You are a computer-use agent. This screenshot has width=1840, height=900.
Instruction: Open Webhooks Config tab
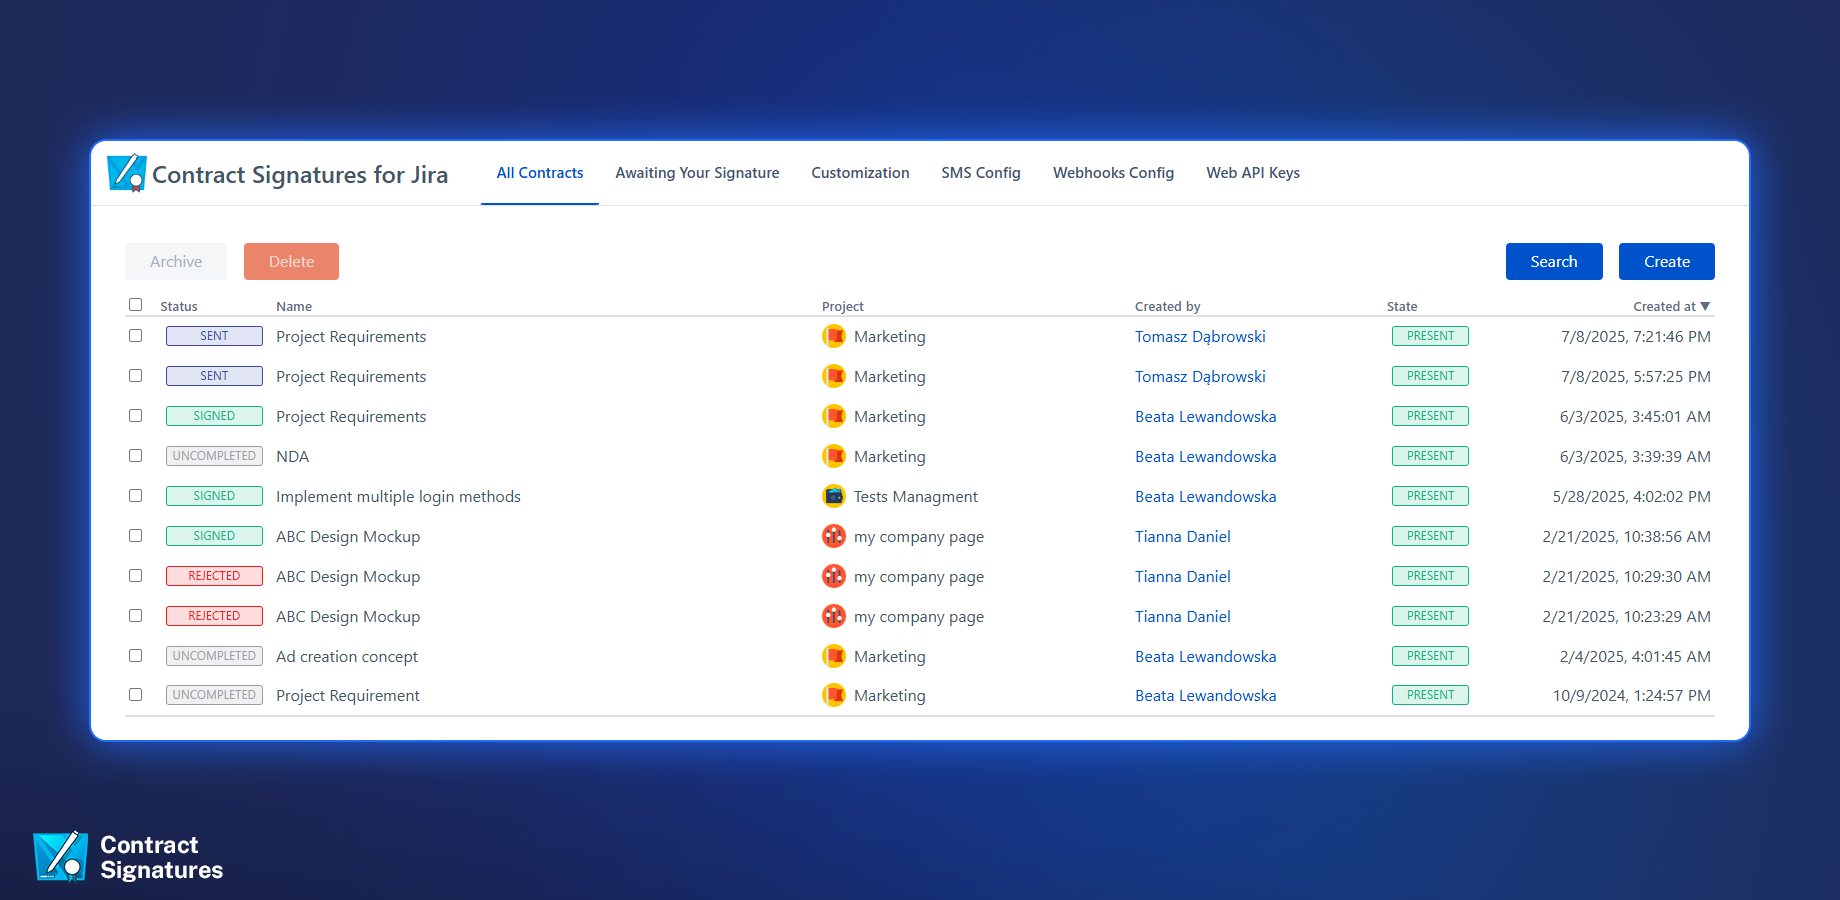pyautogui.click(x=1113, y=173)
